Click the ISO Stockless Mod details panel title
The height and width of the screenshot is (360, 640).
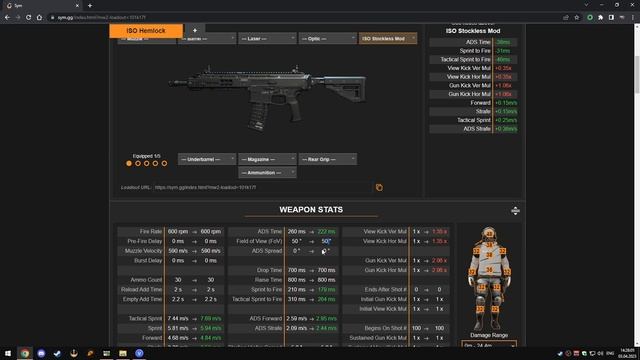[473, 31]
